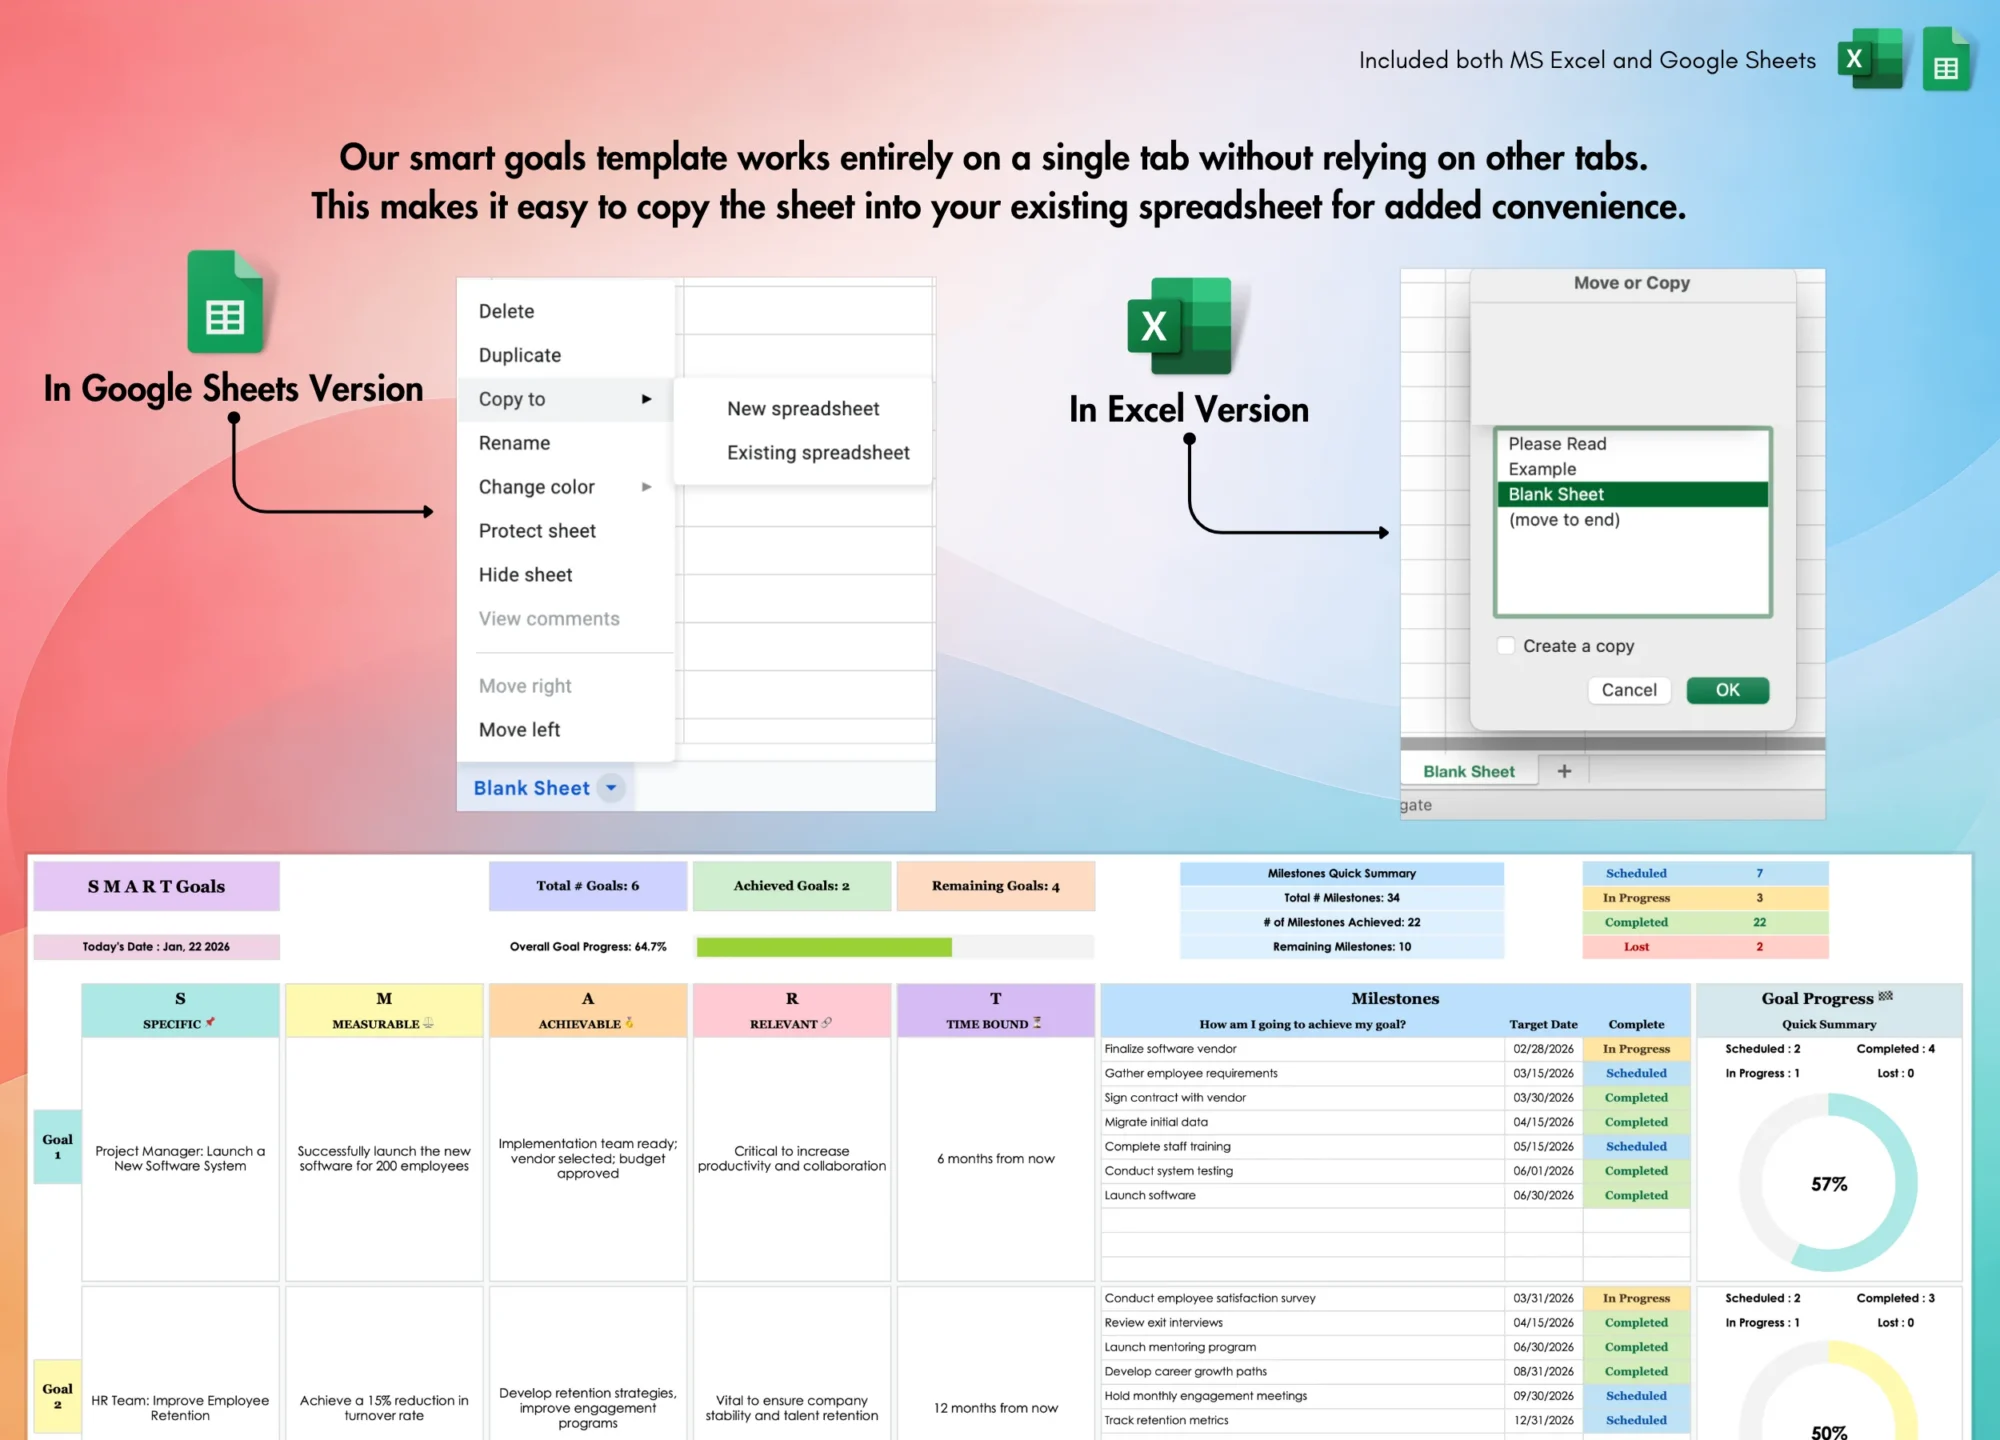Select (move to end) list option

click(x=1632, y=520)
